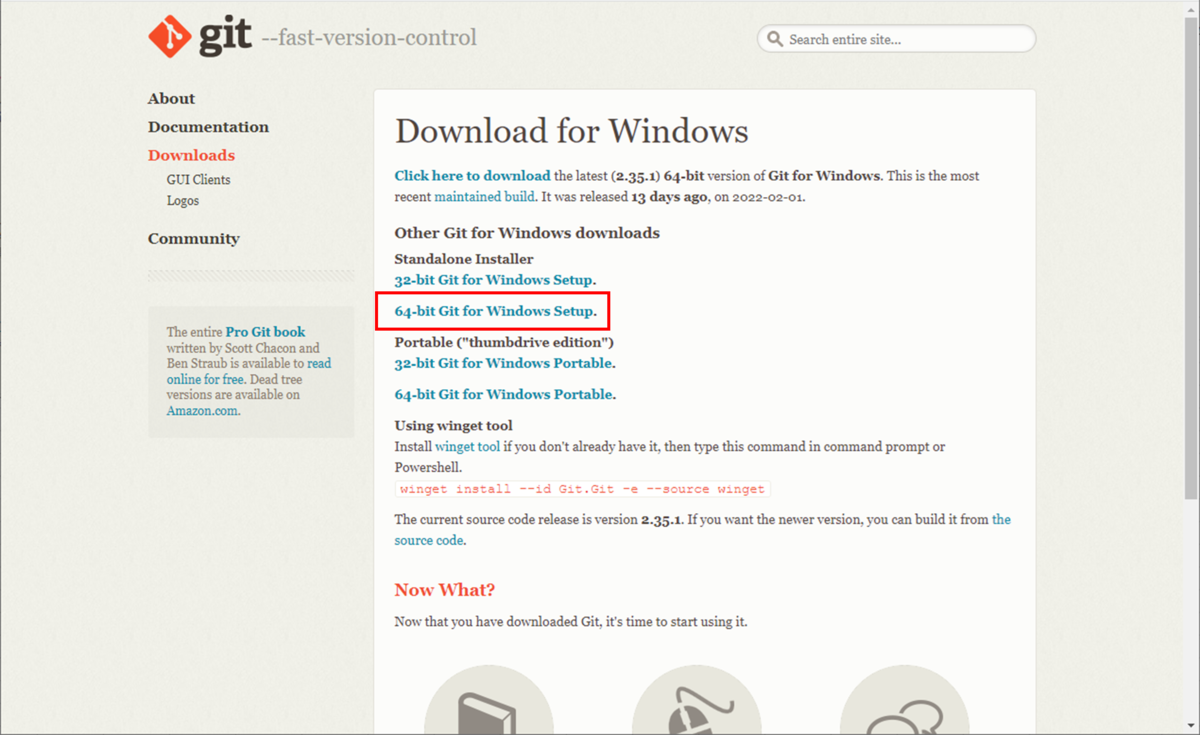Download 32-bit Git for Windows Setup
The image size is (1200, 735).
click(494, 280)
